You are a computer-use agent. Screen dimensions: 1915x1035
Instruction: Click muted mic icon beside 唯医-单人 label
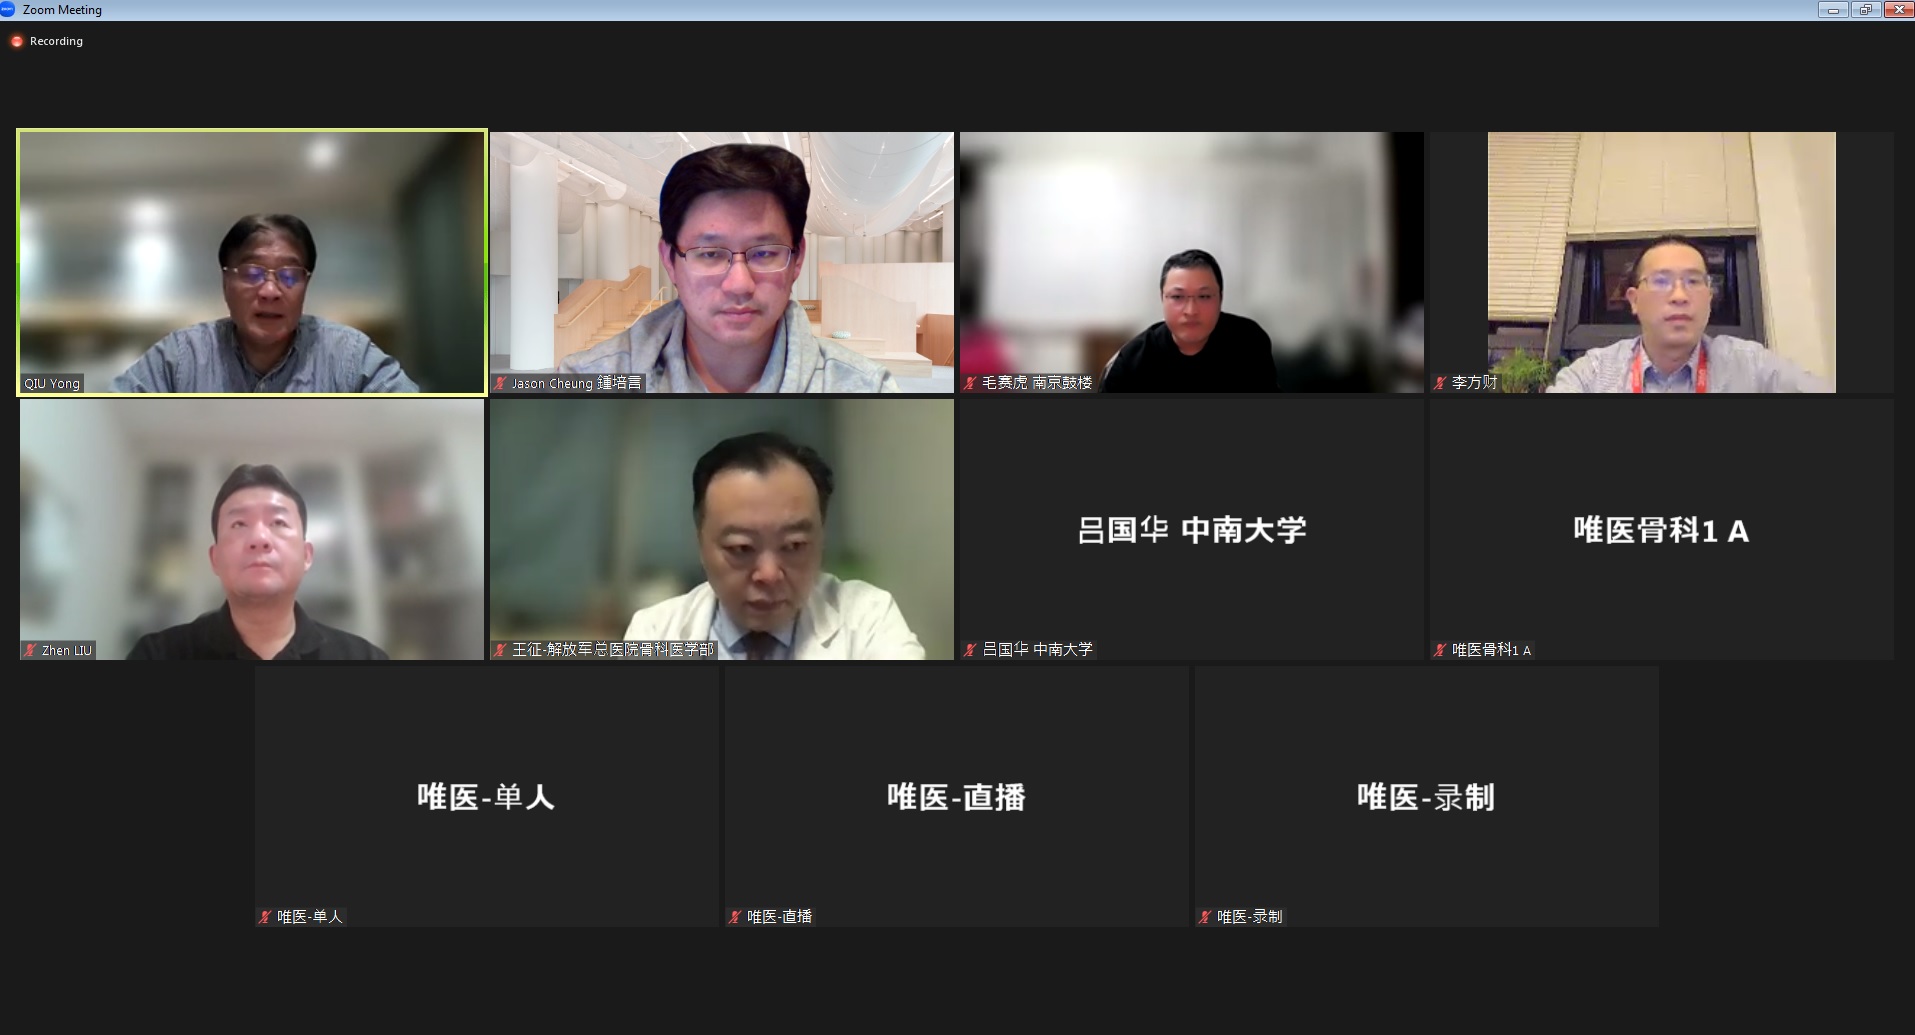(265, 917)
